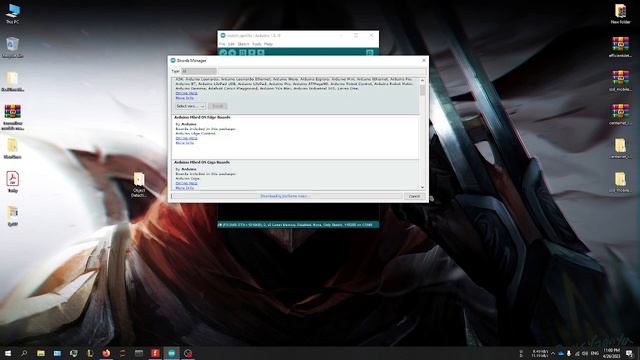
Task: Open Firefox from the taskbar
Action: click(106, 353)
